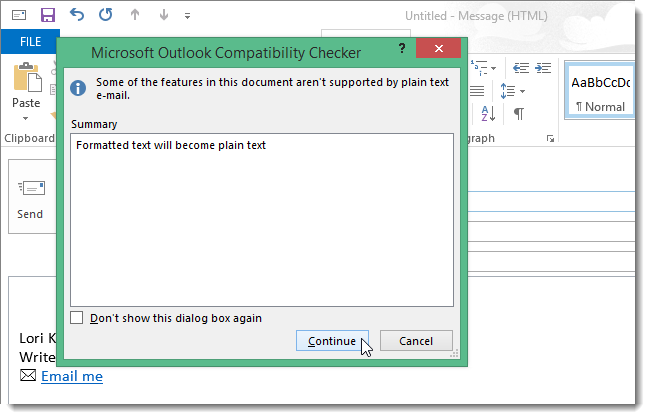The width and height of the screenshot is (650, 419).
Task: Select 'Formatted text will become plain text' entry
Action: (x=171, y=145)
